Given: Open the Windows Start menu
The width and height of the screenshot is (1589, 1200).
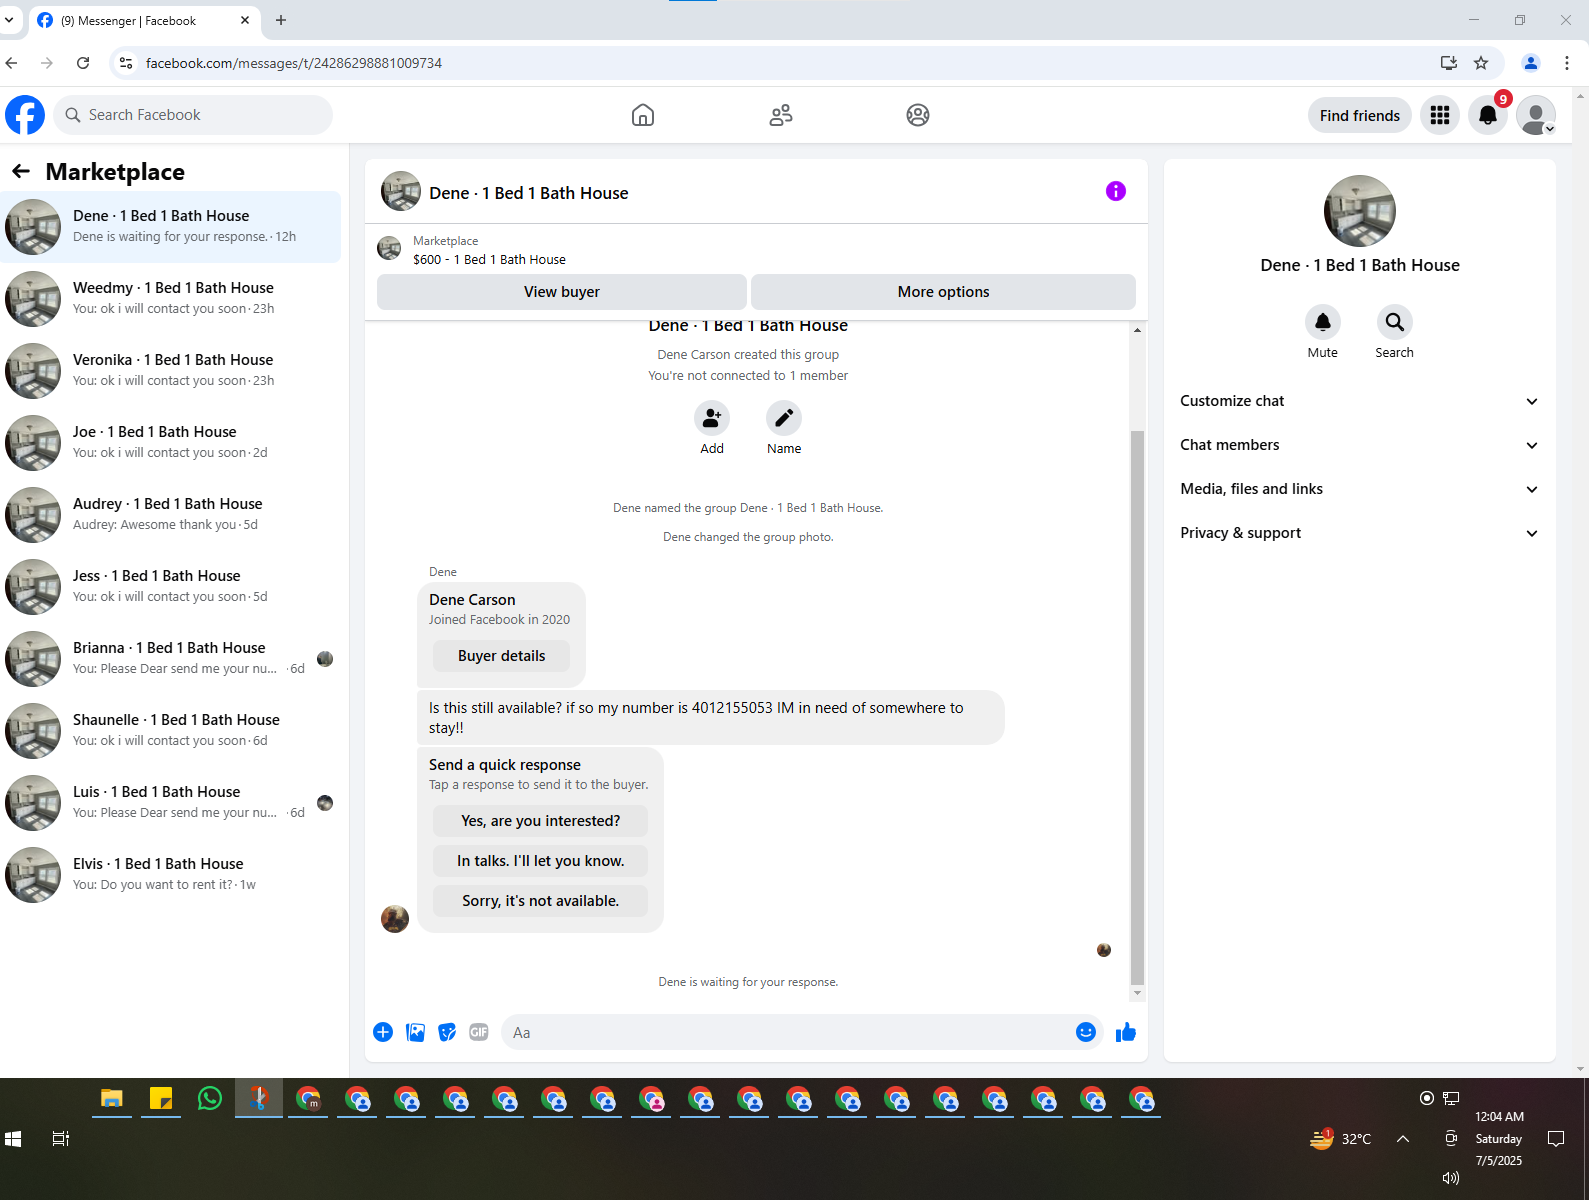Looking at the screenshot, I should tap(13, 1139).
